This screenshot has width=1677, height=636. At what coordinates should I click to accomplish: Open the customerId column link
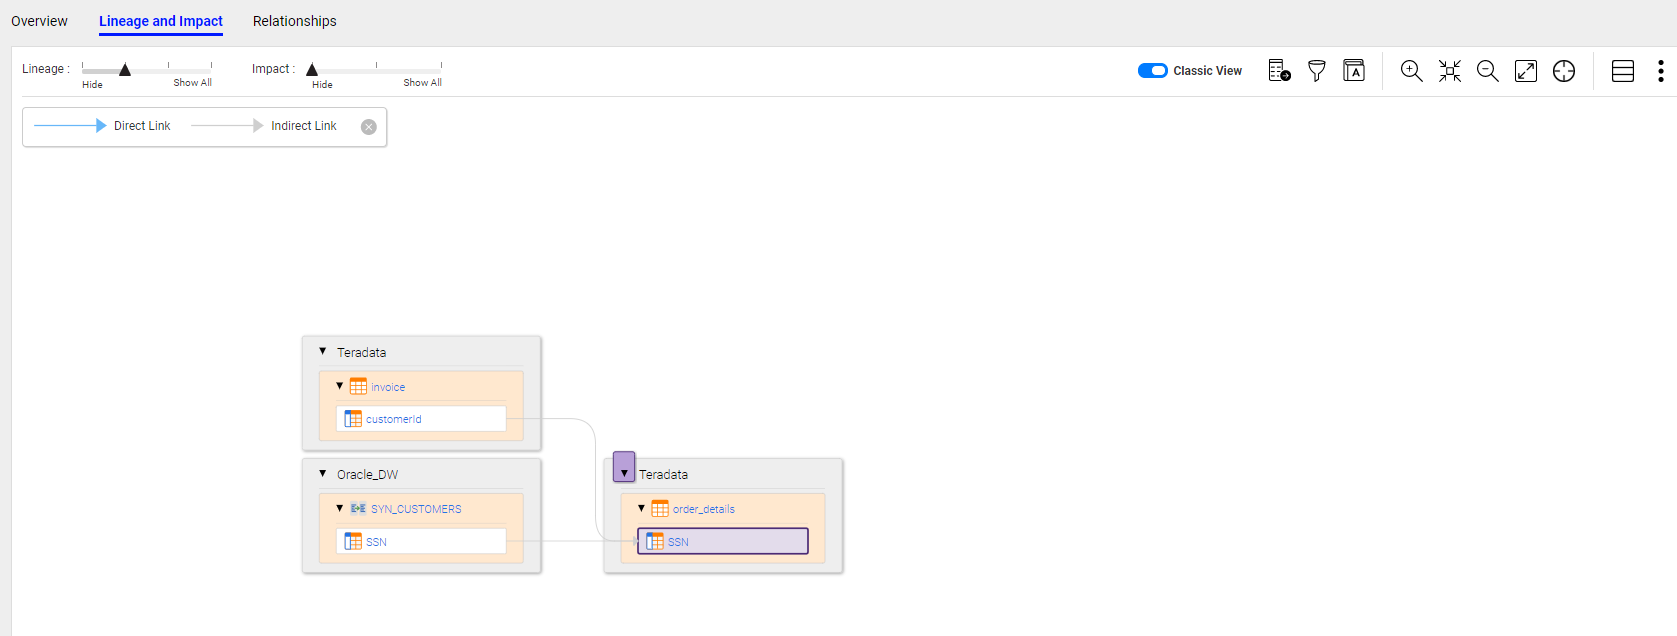(394, 419)
